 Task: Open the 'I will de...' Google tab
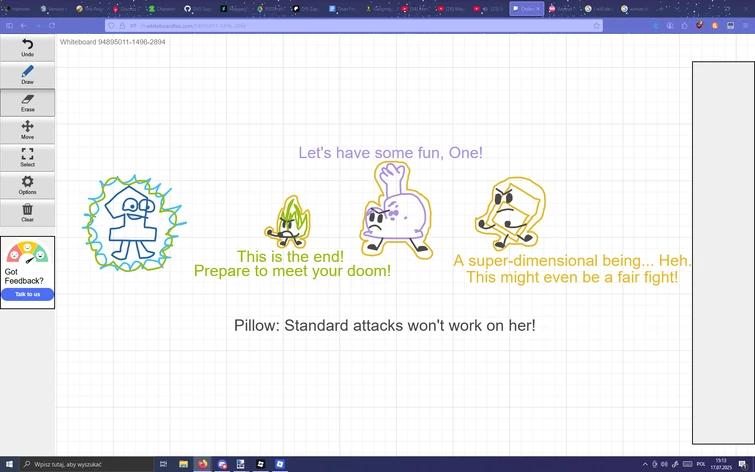(598, 9)
